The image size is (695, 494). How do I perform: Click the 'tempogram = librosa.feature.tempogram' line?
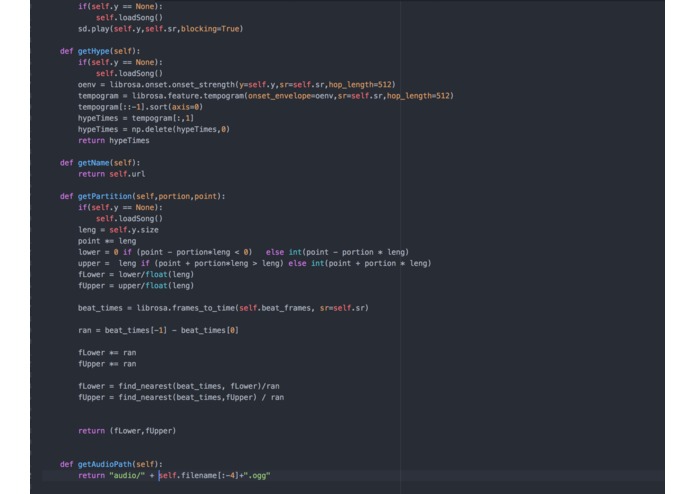coord(266,96)
